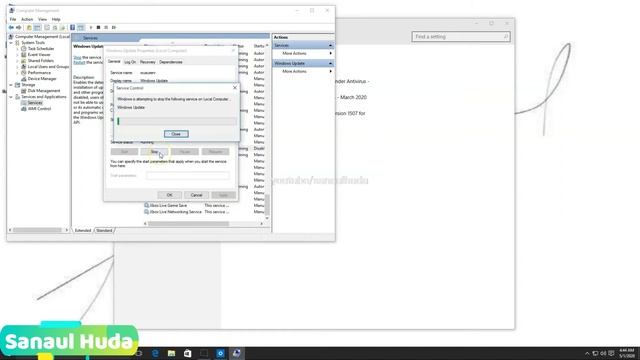This screenshot has height=360, width=640.
Task: Click the Start Service play toolbar icon
Action: [91, 27]
